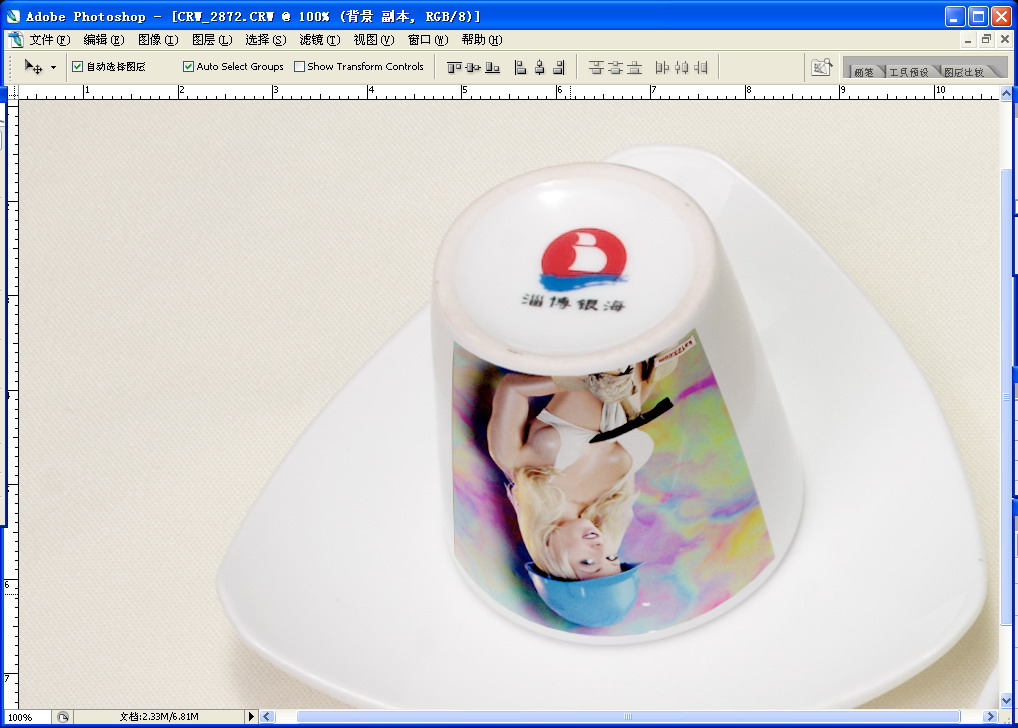Viewport: 1018px width, 728px height.
Task: Click the Move tool icon in options bar
Action: [33, 66]
